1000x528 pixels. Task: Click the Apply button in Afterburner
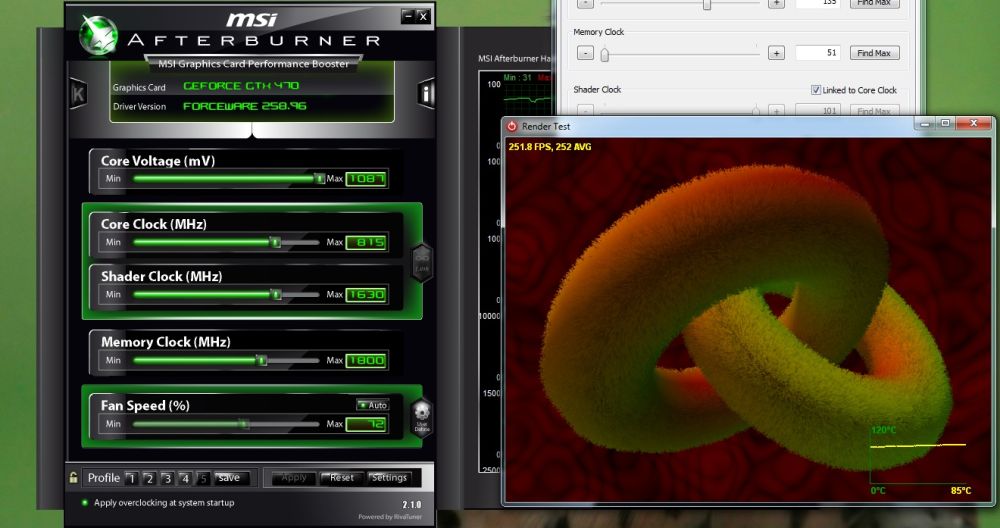point(294,478)
